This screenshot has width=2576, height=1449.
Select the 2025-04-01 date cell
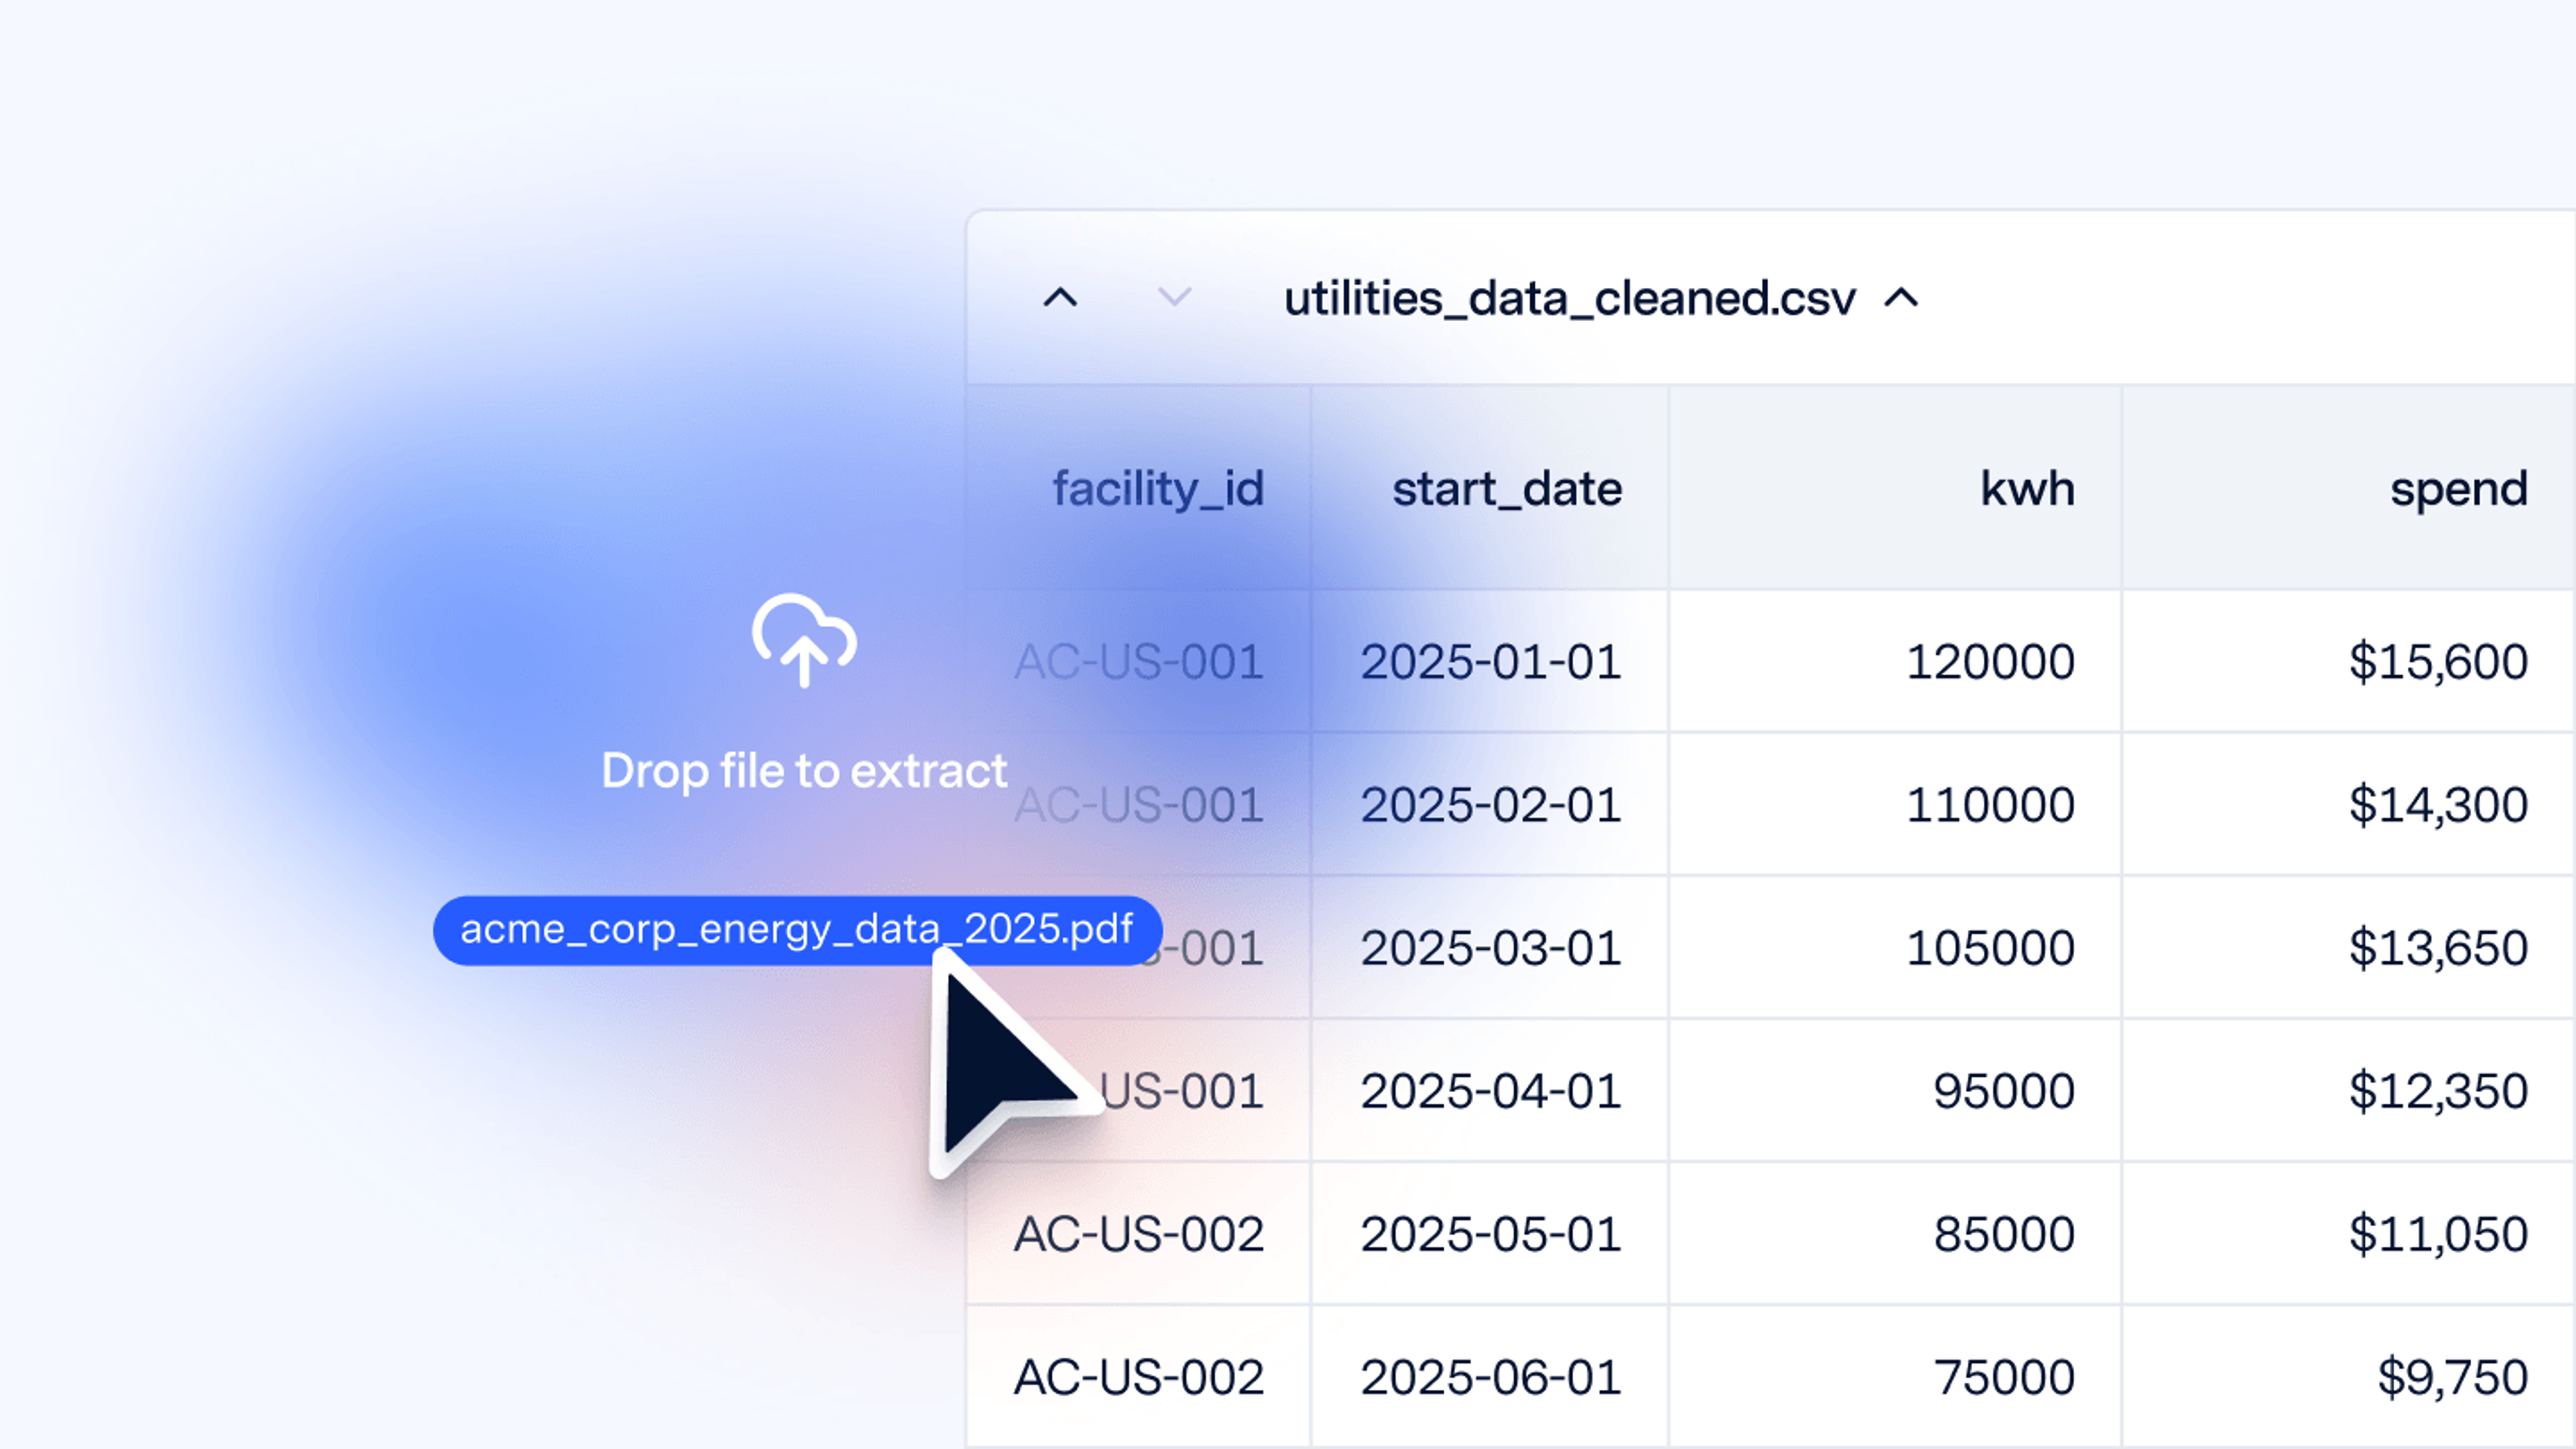tap(1490, 1090)
